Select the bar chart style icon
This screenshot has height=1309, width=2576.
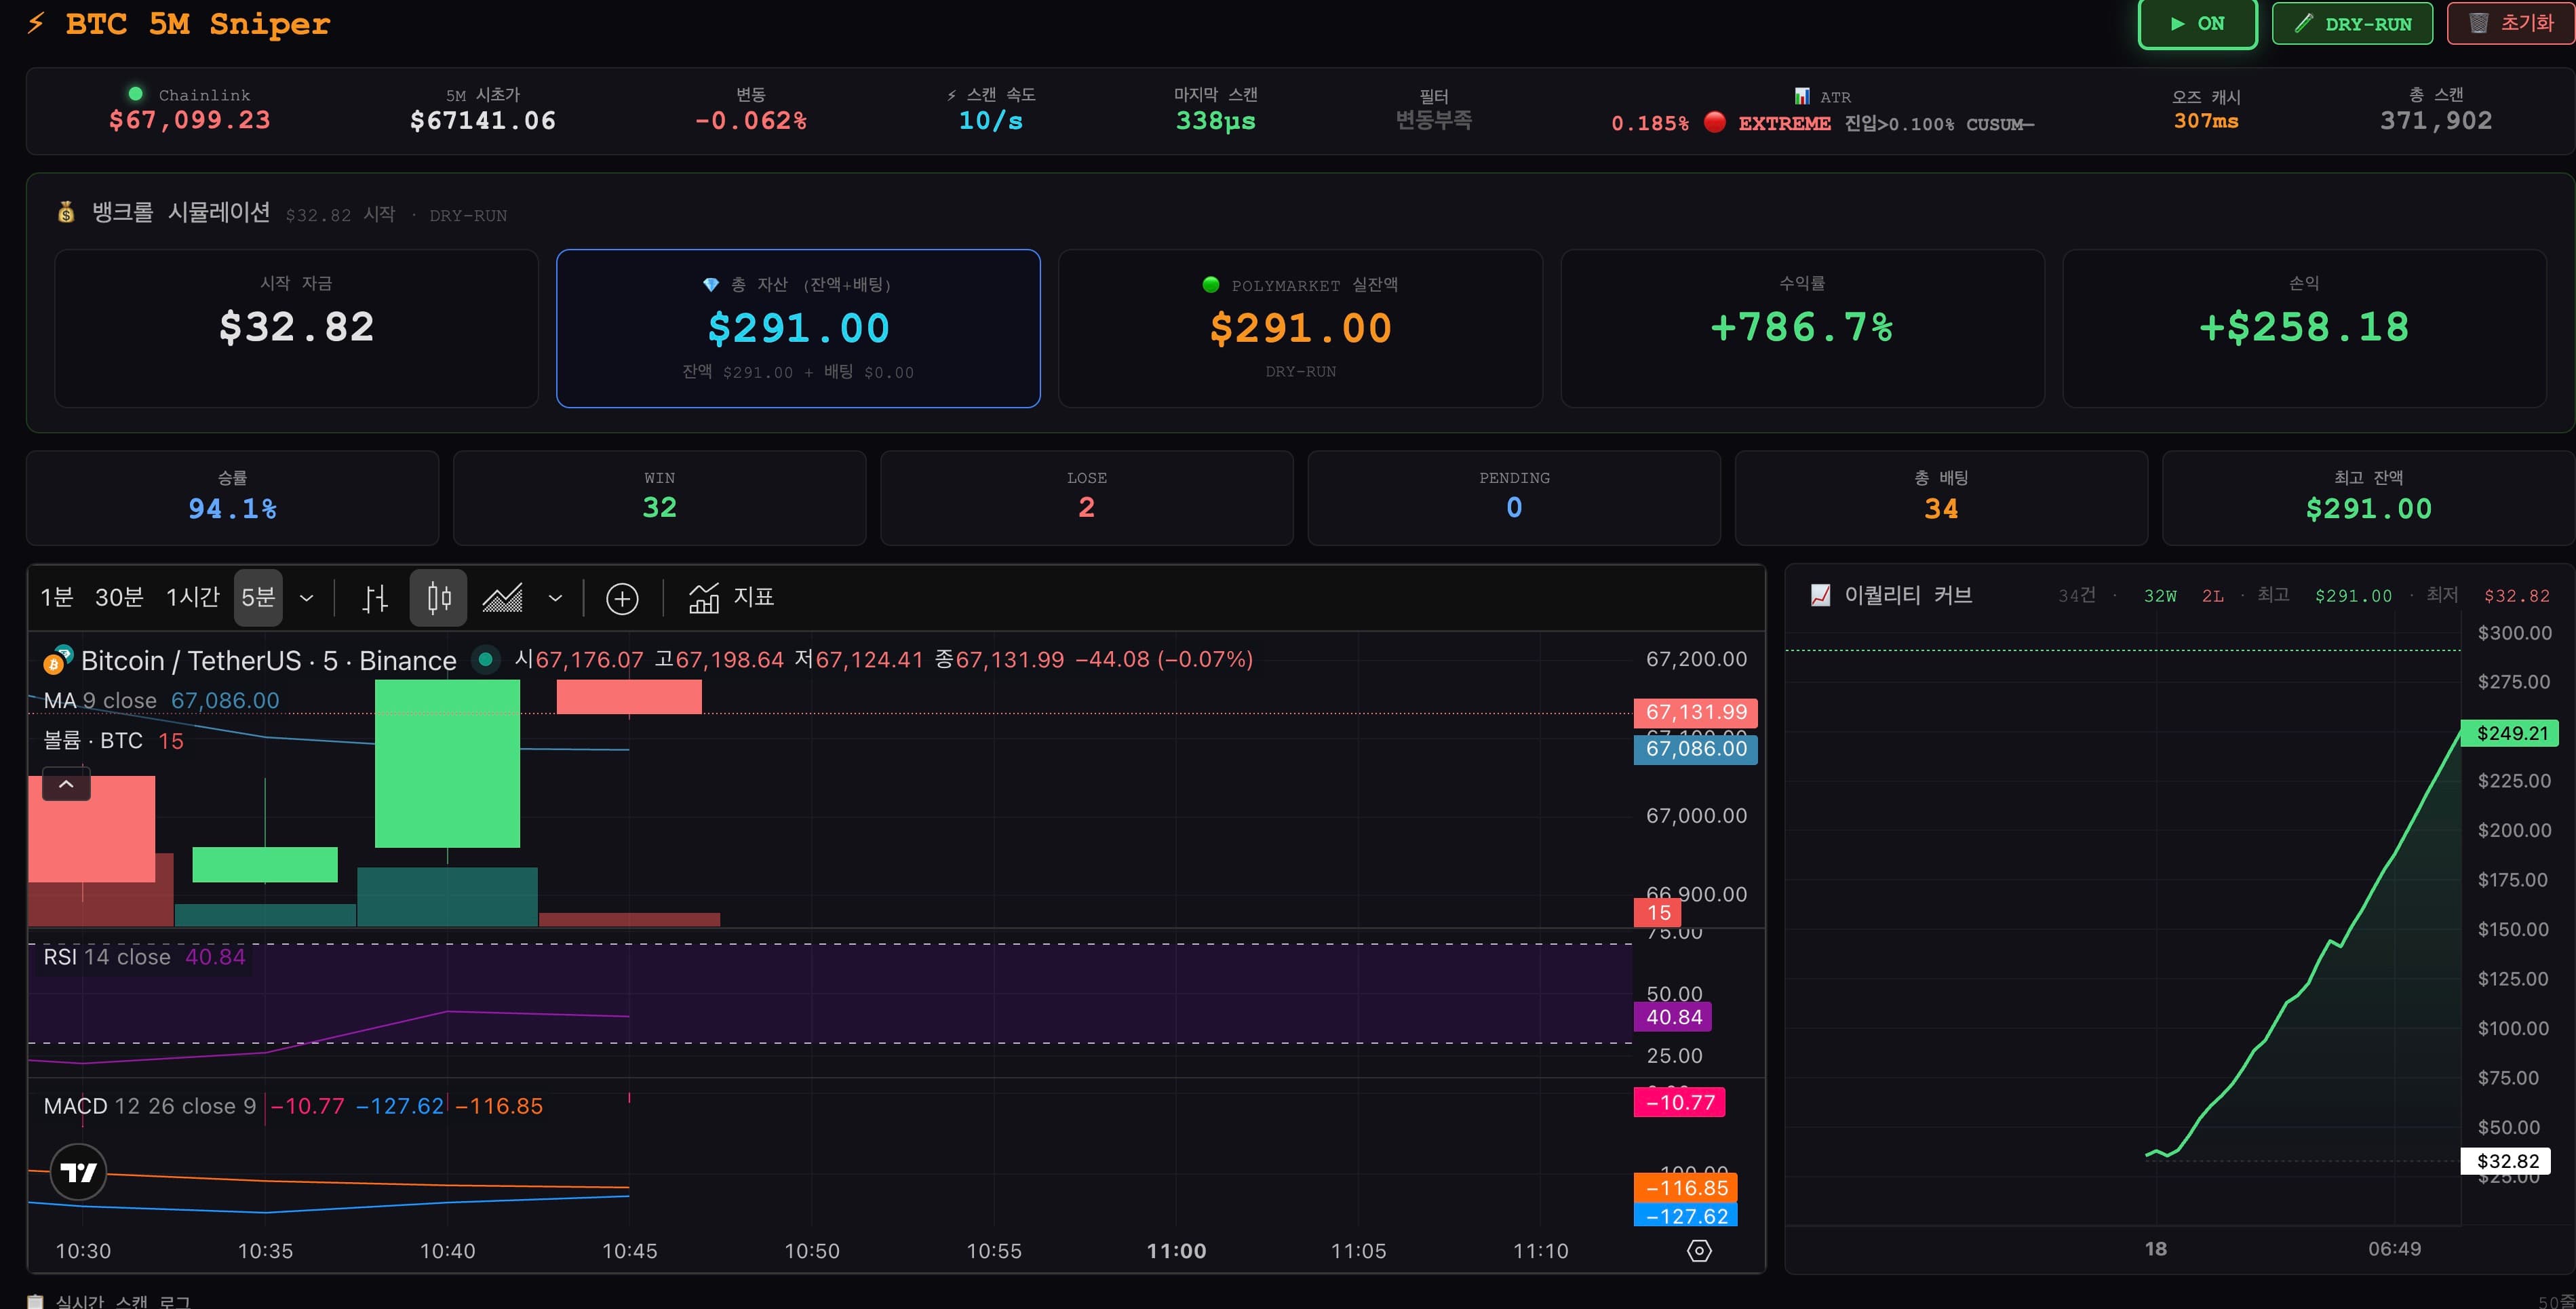tap(375, 598)
